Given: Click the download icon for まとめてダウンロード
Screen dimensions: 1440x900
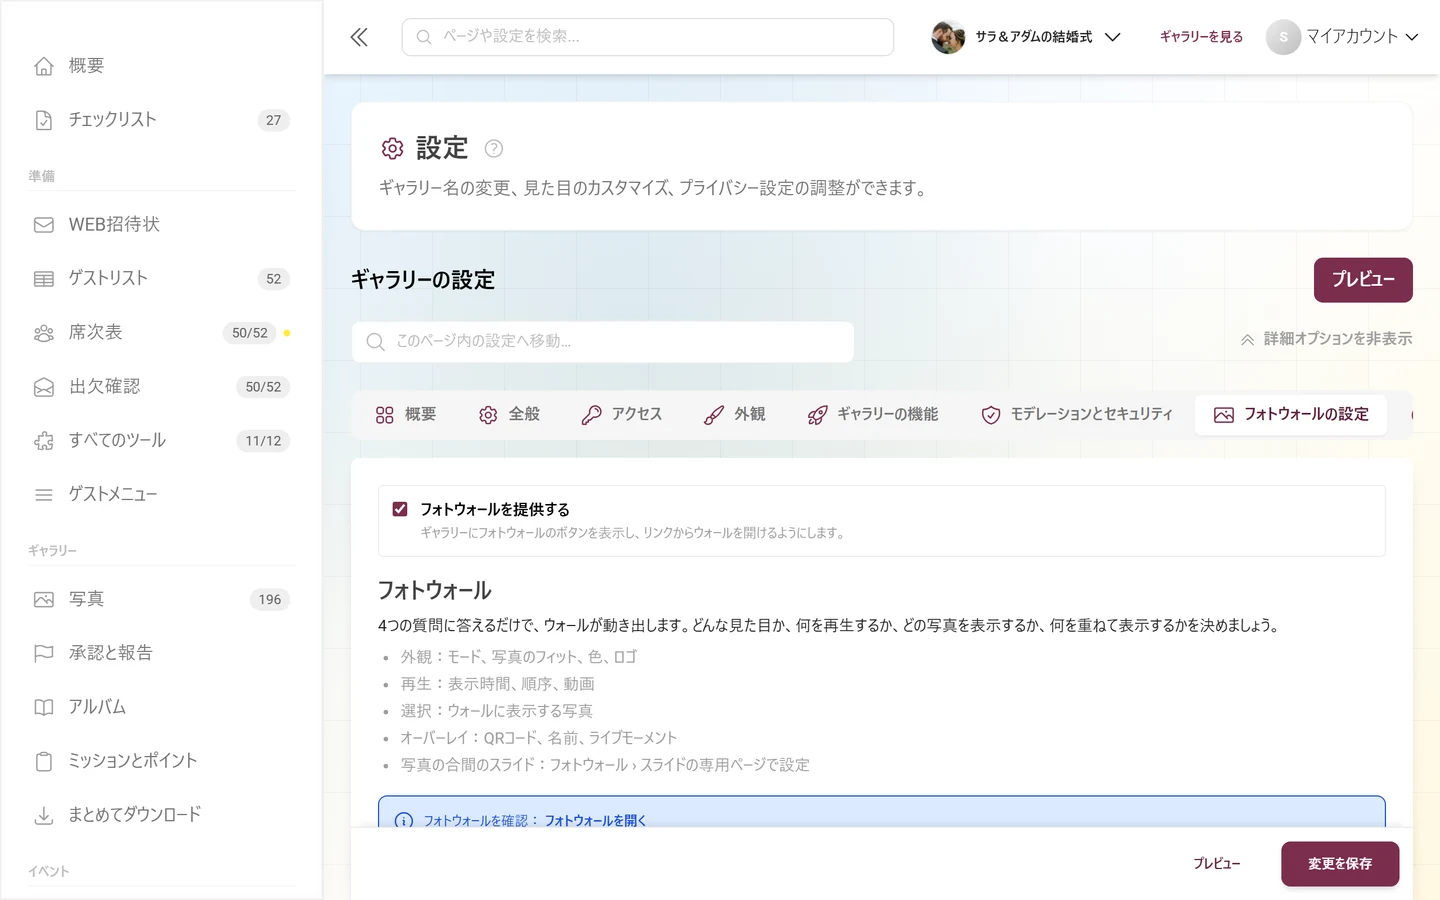Looking at the screenshot, I should pos(44,816).
